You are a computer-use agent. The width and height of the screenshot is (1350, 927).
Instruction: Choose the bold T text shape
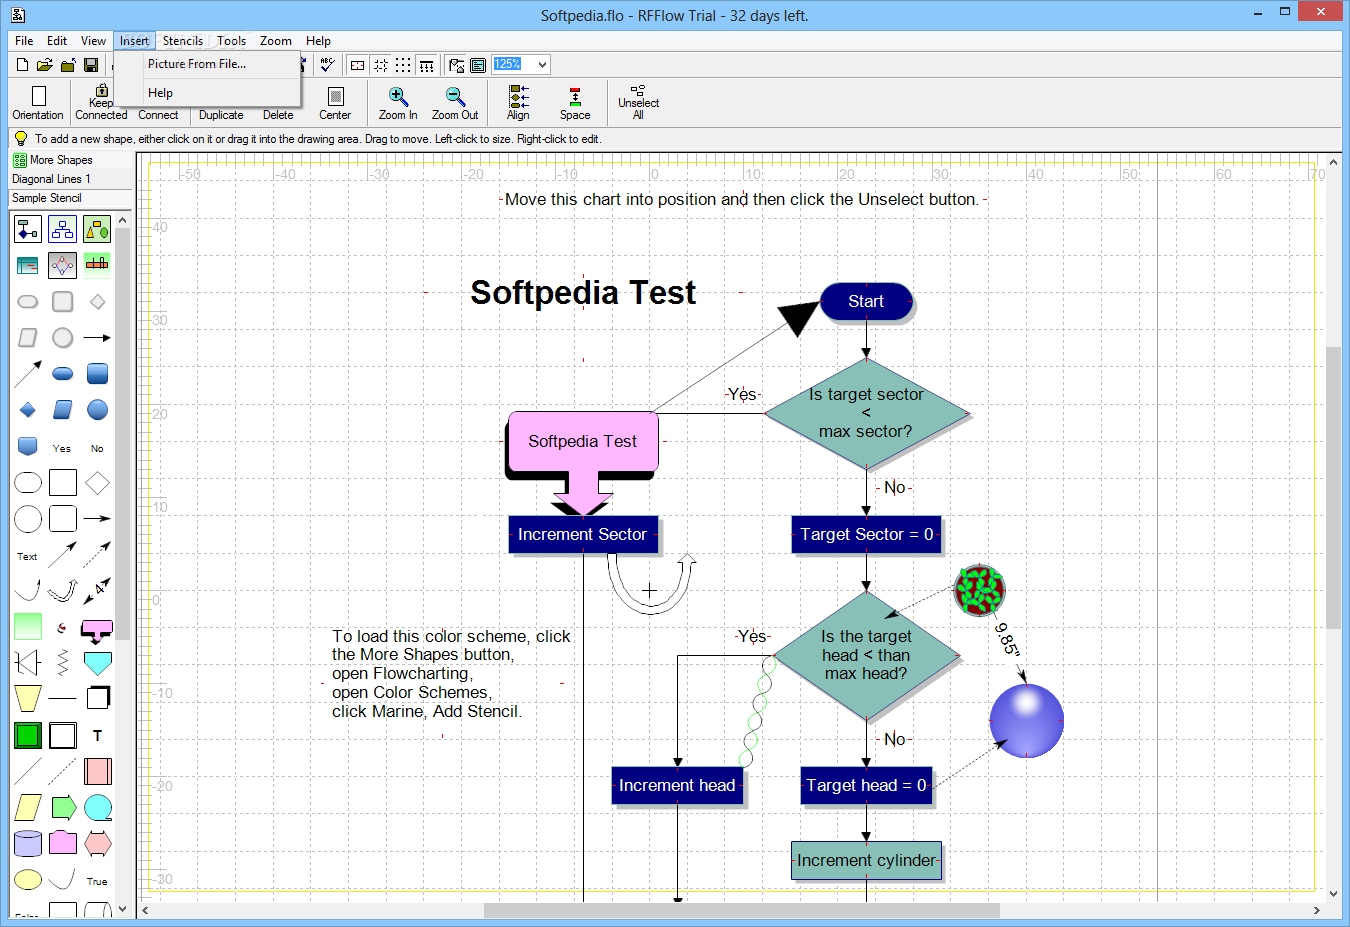97,735
